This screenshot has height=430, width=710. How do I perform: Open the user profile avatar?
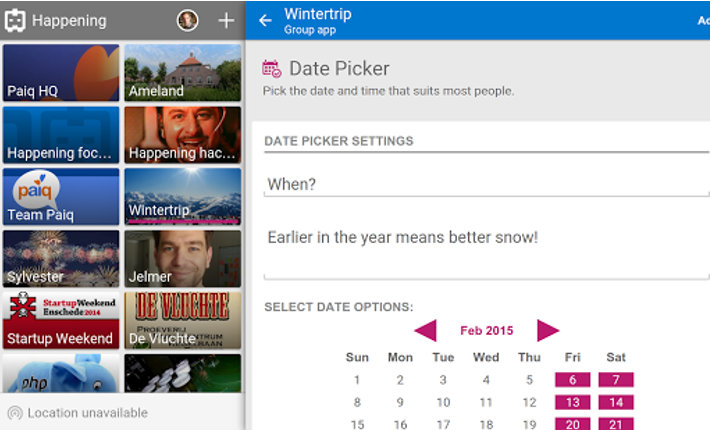tap(187, 20)
